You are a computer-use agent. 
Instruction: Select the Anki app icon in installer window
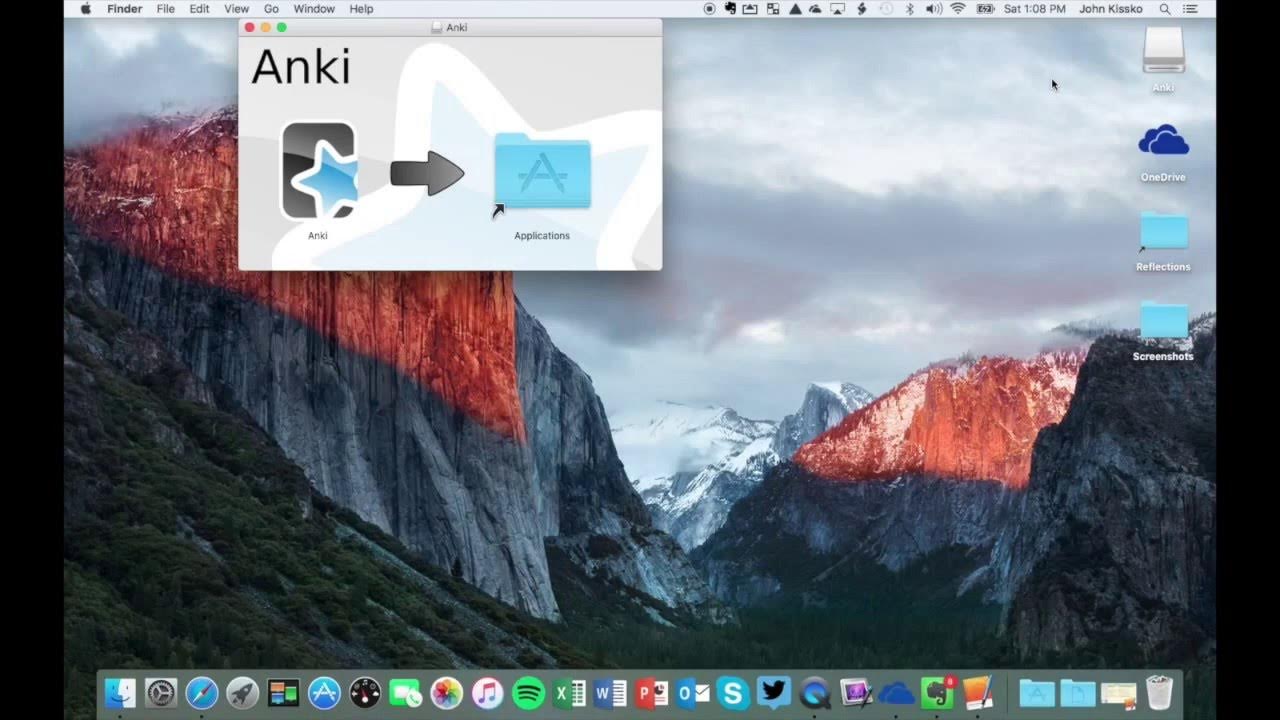318,171
